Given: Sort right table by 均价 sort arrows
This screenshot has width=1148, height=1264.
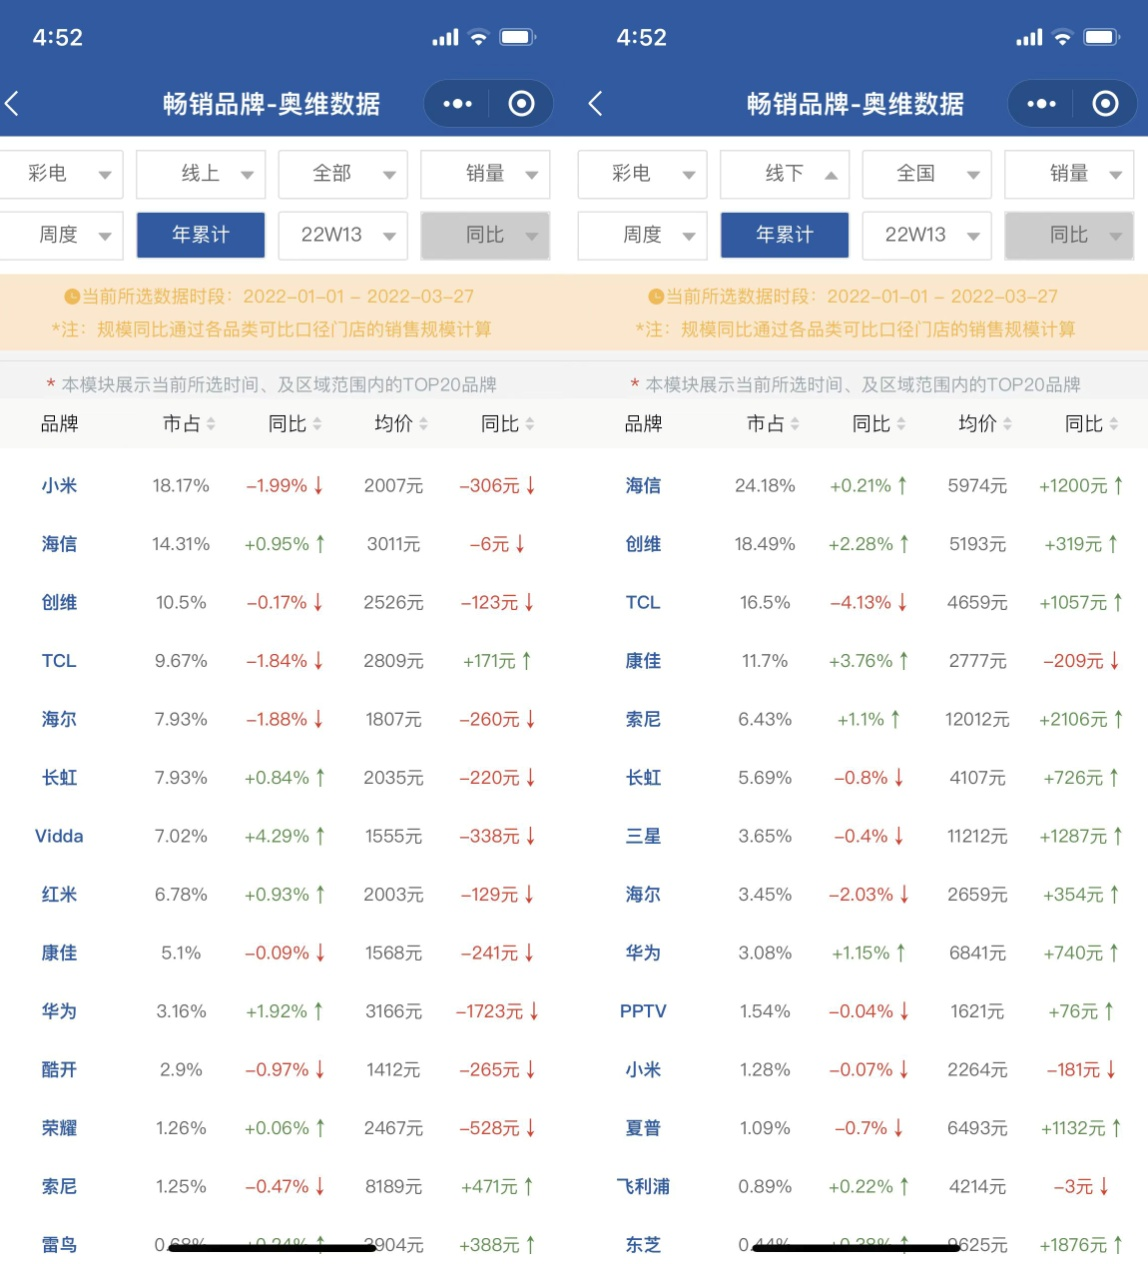Looking at the screenshot, I should (1007, 424).
